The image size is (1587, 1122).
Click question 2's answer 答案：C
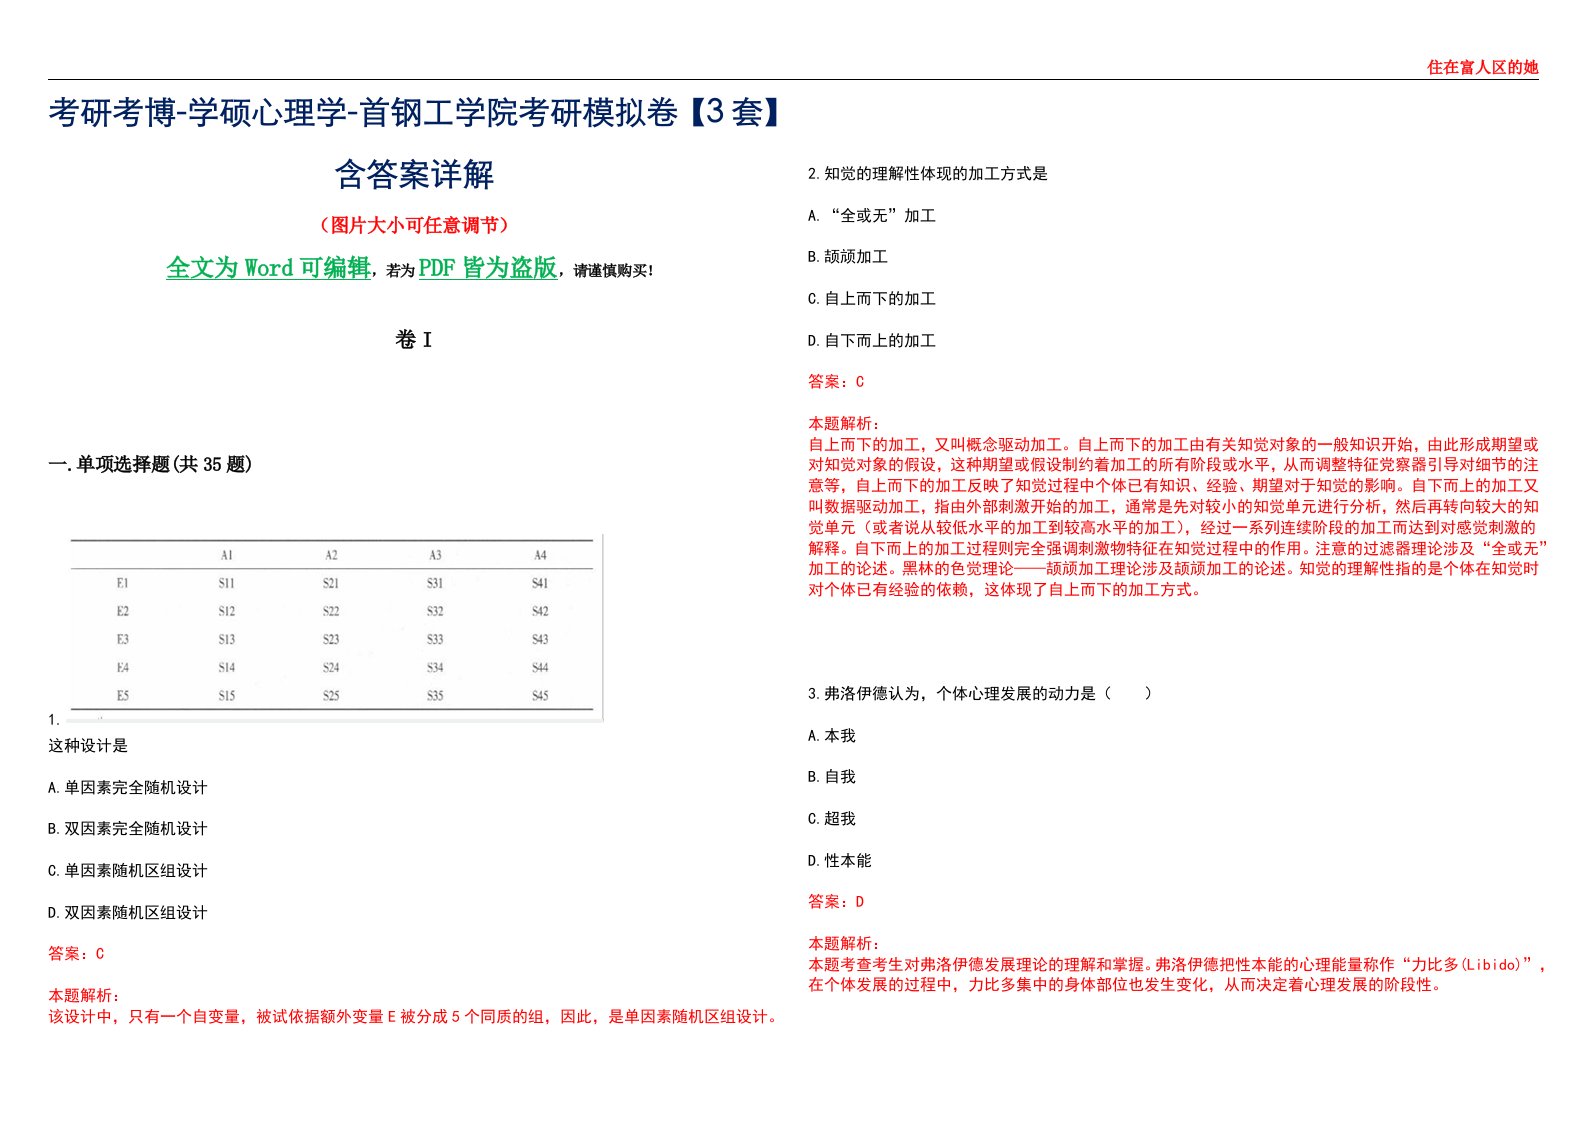point(836,382)
